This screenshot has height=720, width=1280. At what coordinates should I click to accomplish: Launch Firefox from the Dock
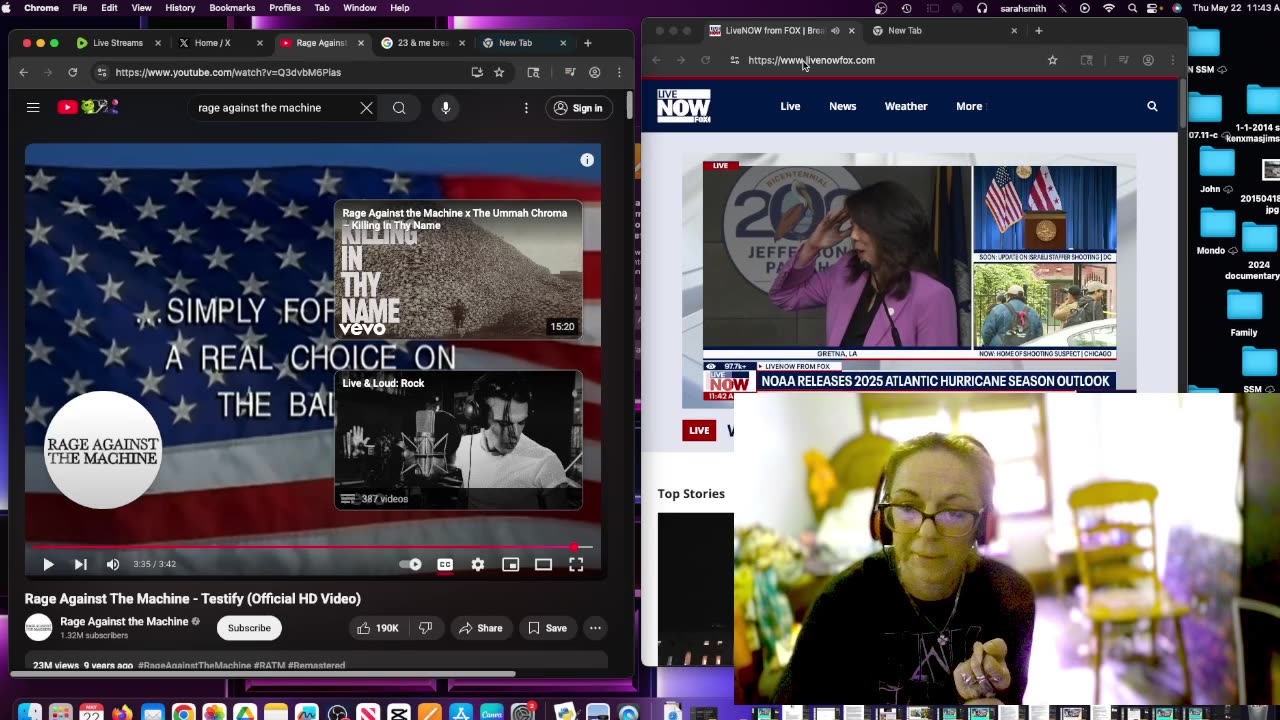click(x=122, y=712)
